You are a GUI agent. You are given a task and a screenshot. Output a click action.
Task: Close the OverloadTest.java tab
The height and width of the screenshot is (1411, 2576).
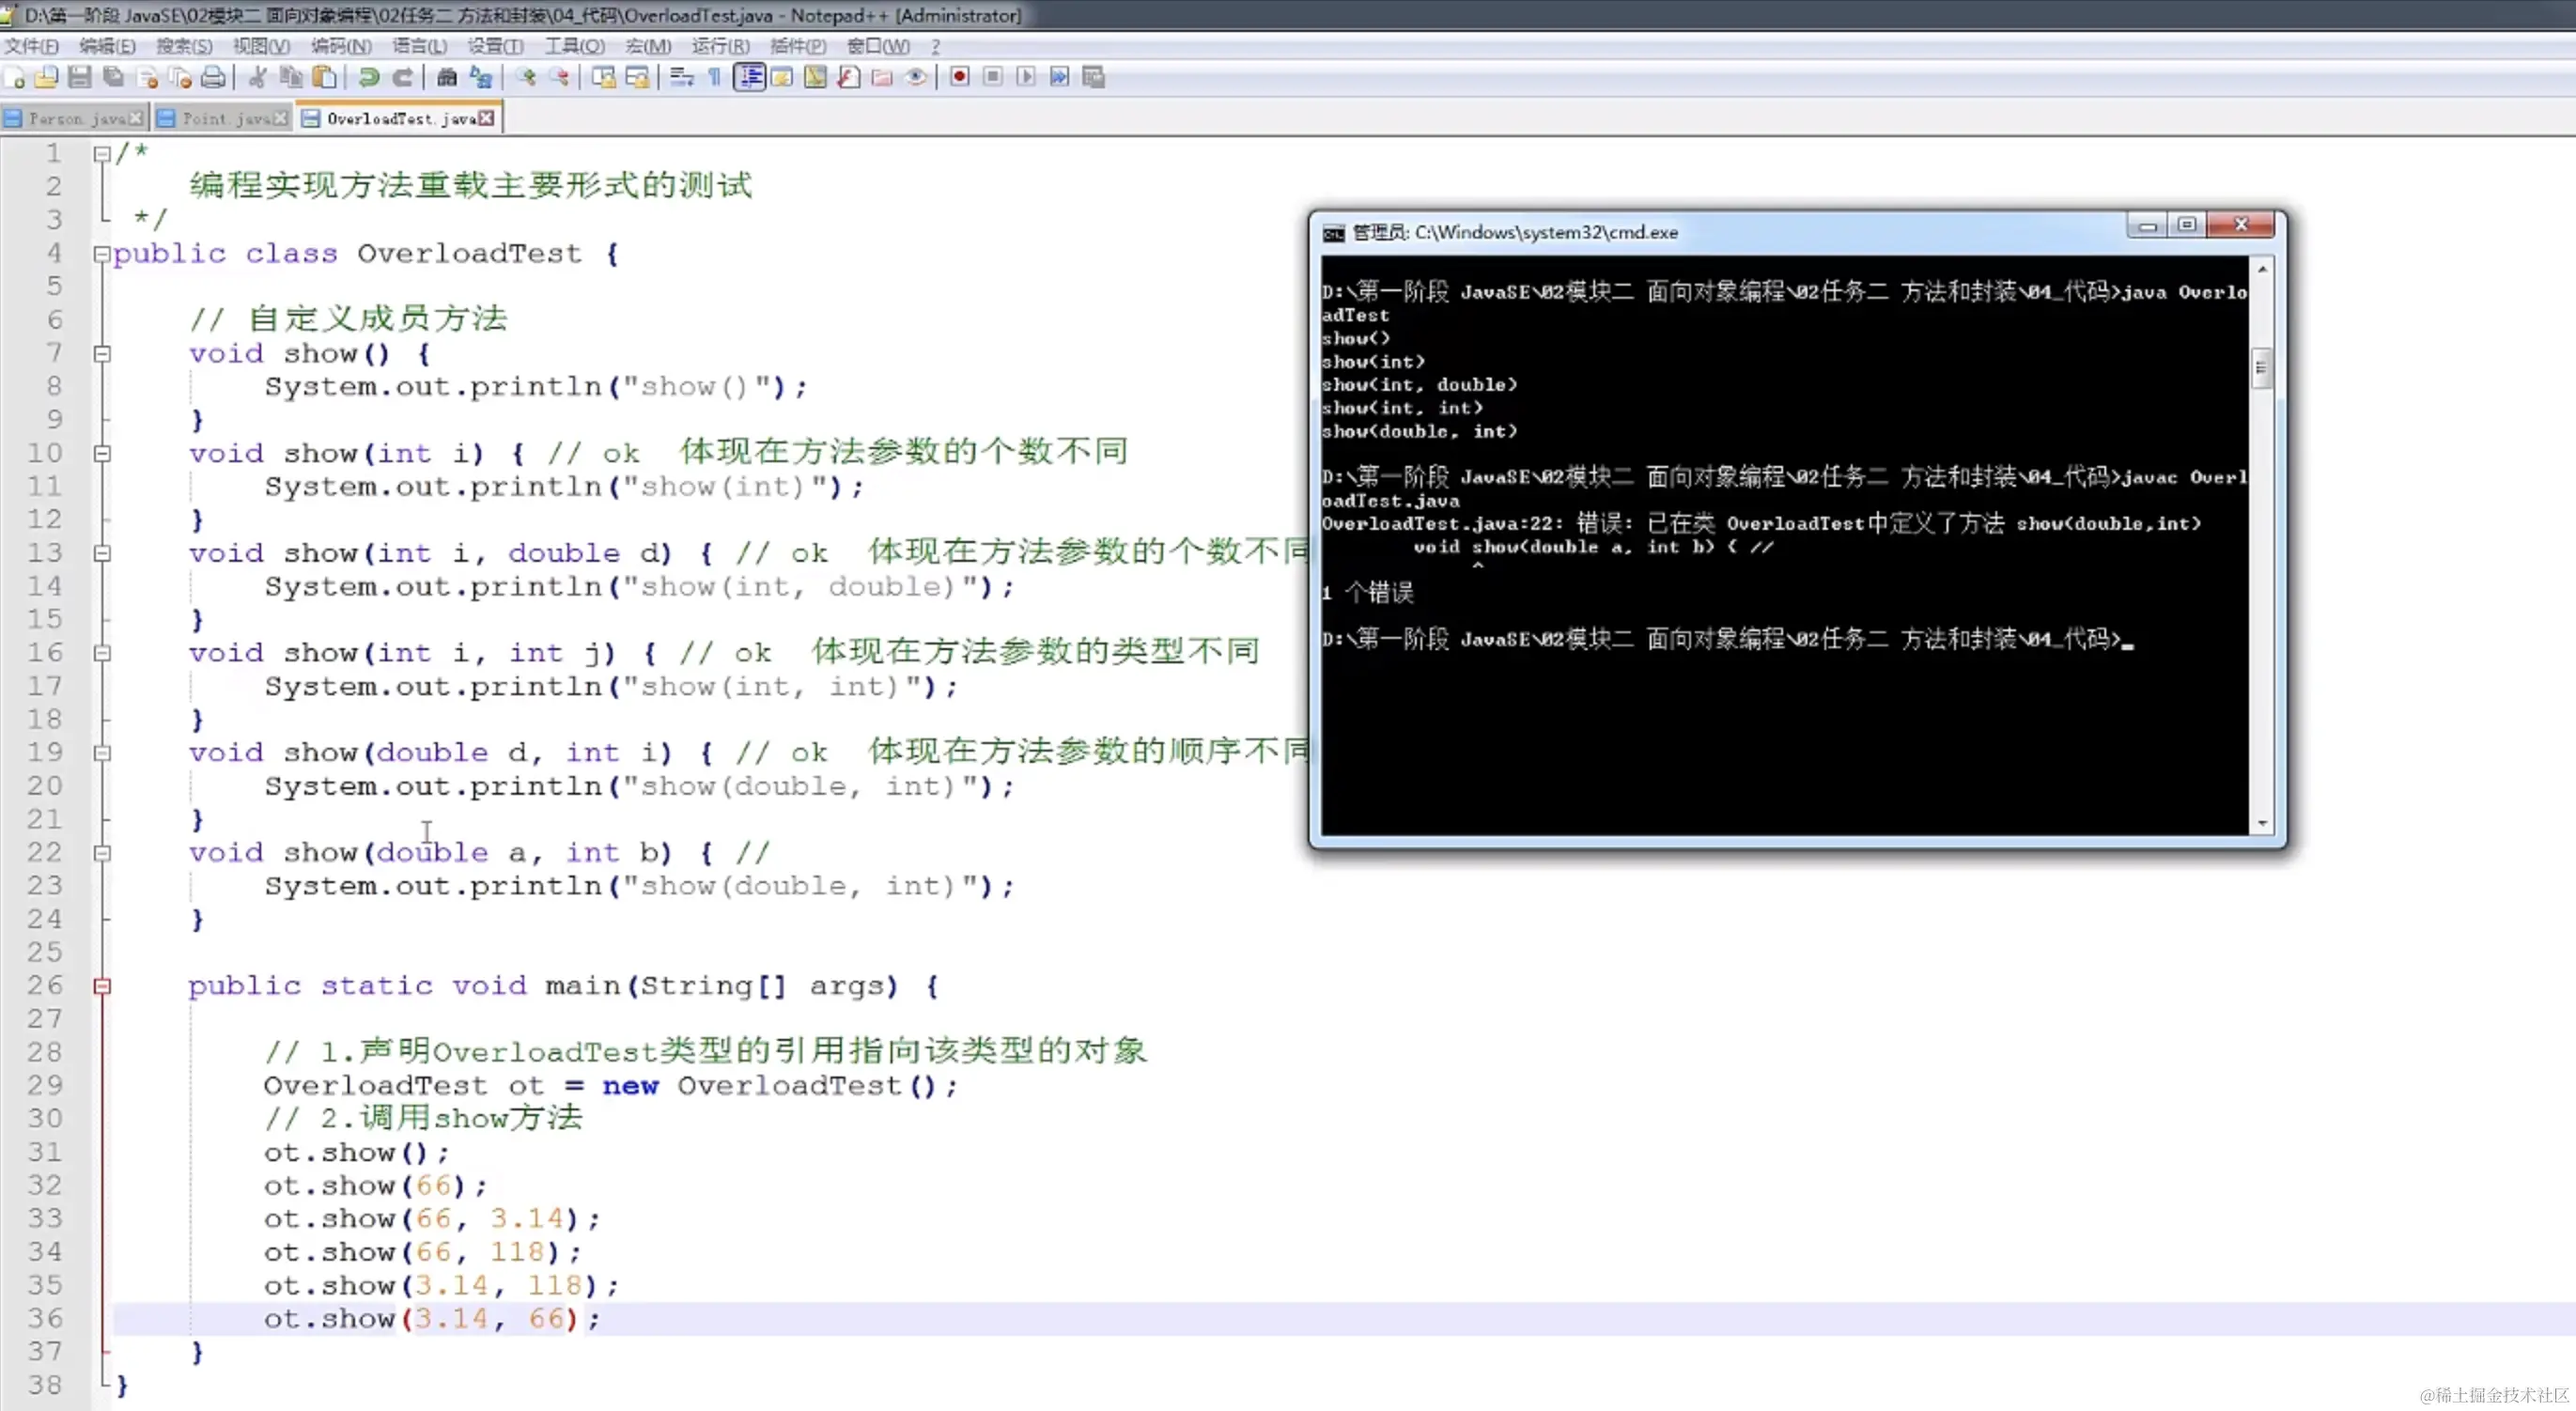(x=487, y=117)
